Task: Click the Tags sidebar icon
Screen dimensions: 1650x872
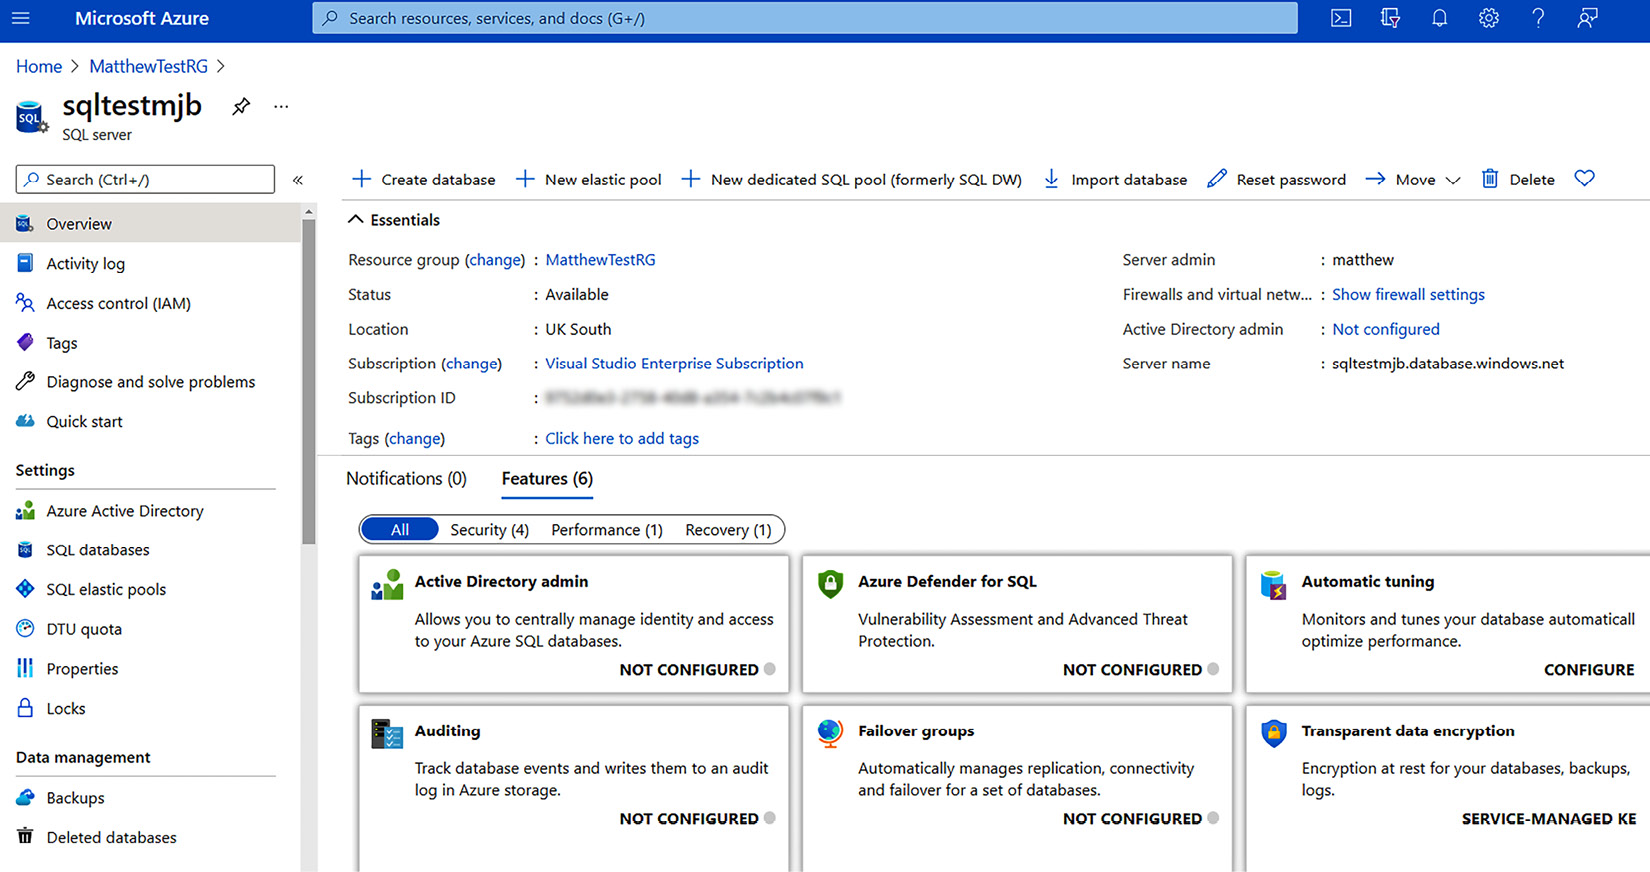Action: point(25,342)
